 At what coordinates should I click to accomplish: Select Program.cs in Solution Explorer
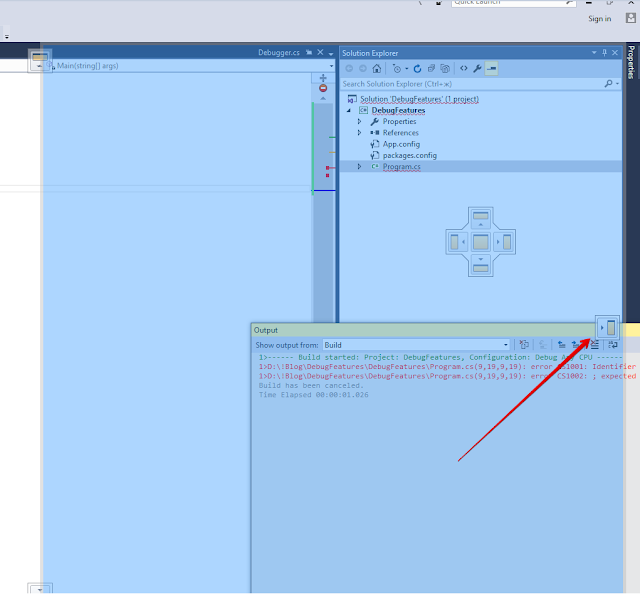(402, 167)
